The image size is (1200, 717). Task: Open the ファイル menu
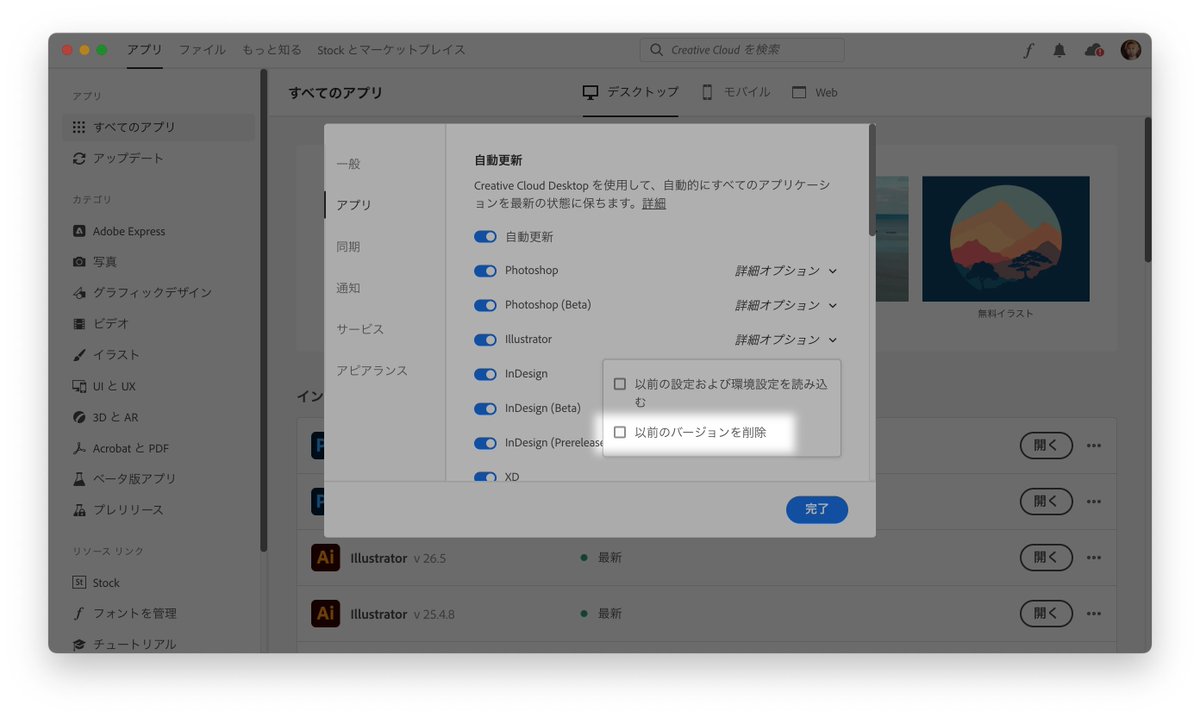tap(202, 50)
